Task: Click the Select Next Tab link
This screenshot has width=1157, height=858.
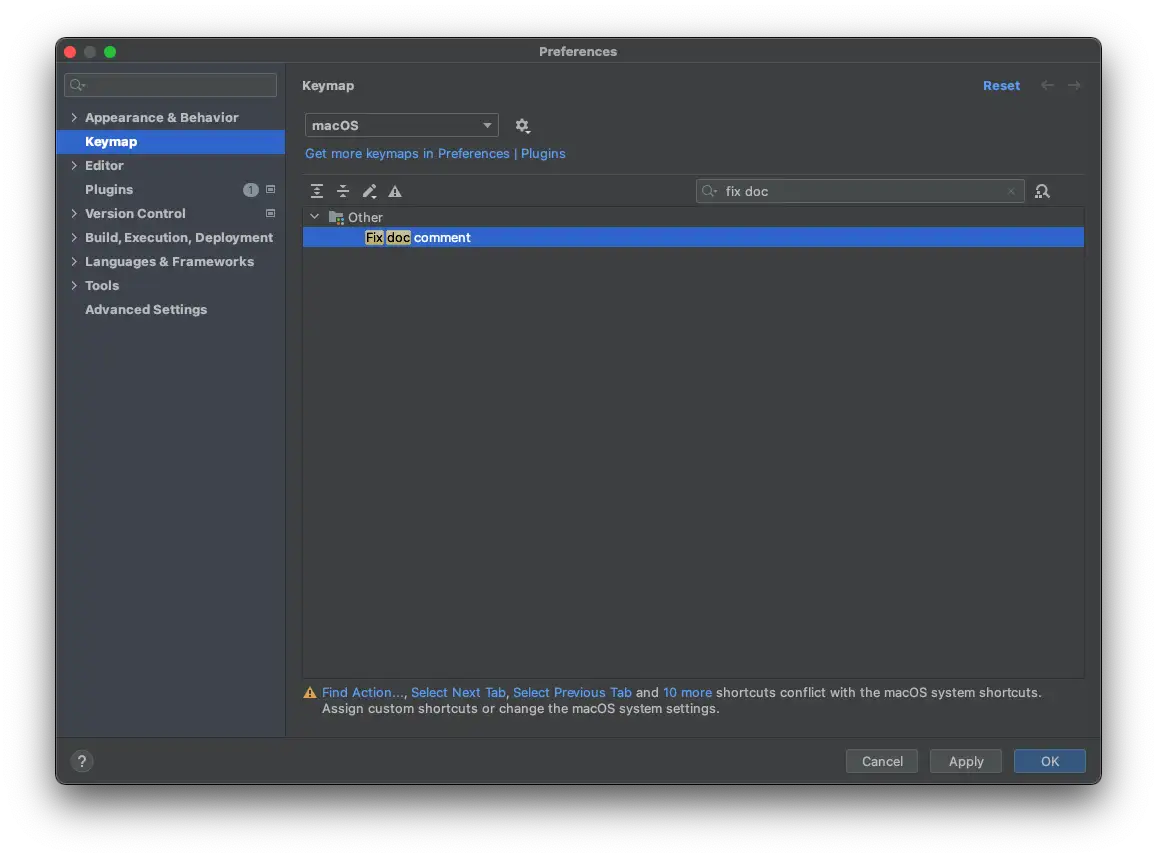Action: pyautogui.click(x=458, y=693)
